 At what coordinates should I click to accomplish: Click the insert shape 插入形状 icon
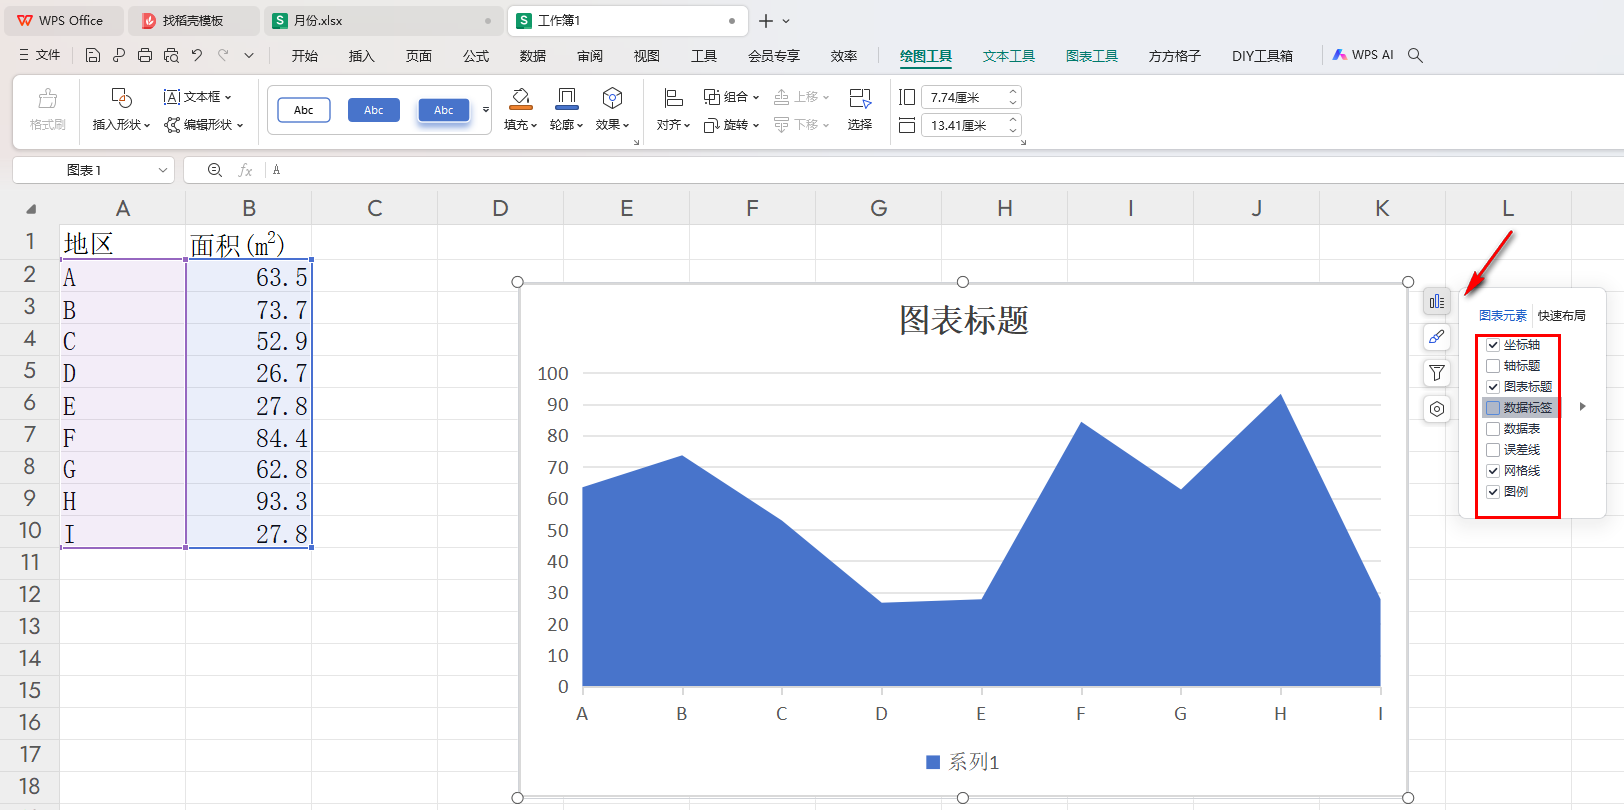pos(121,98)
